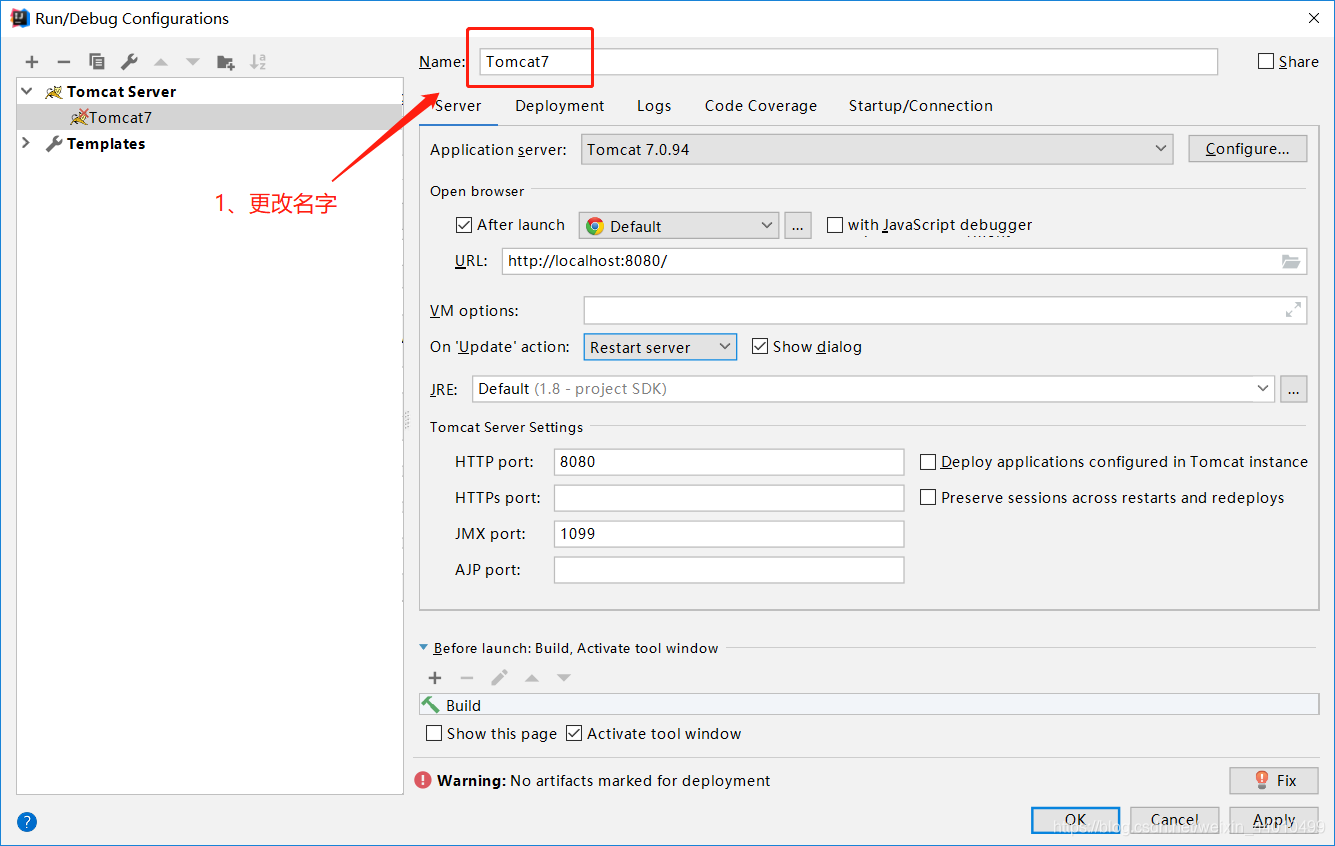The height and width of the screenshot is (846, 1335).
Task: Move configuration down with the top toolbar arrow
Action: pos(193,62)
